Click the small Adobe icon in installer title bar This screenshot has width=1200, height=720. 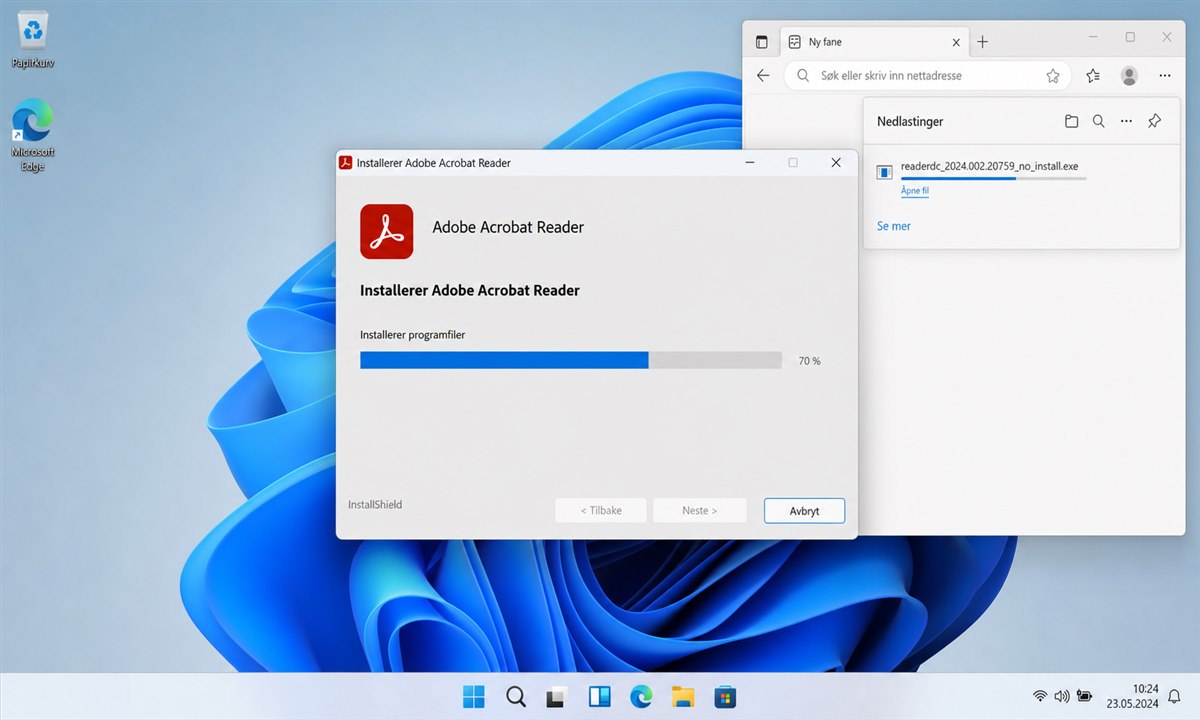(346, 162)
